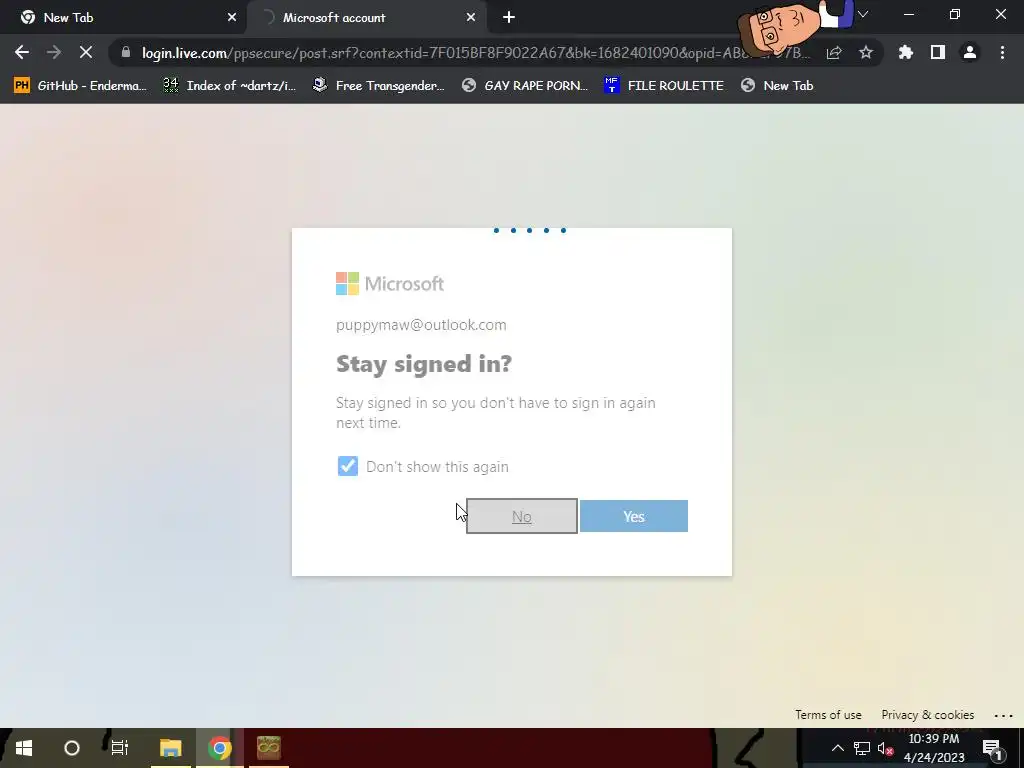Open the tab search chevron
This screenshot has height=768, width=1024.
pos(863,14)
